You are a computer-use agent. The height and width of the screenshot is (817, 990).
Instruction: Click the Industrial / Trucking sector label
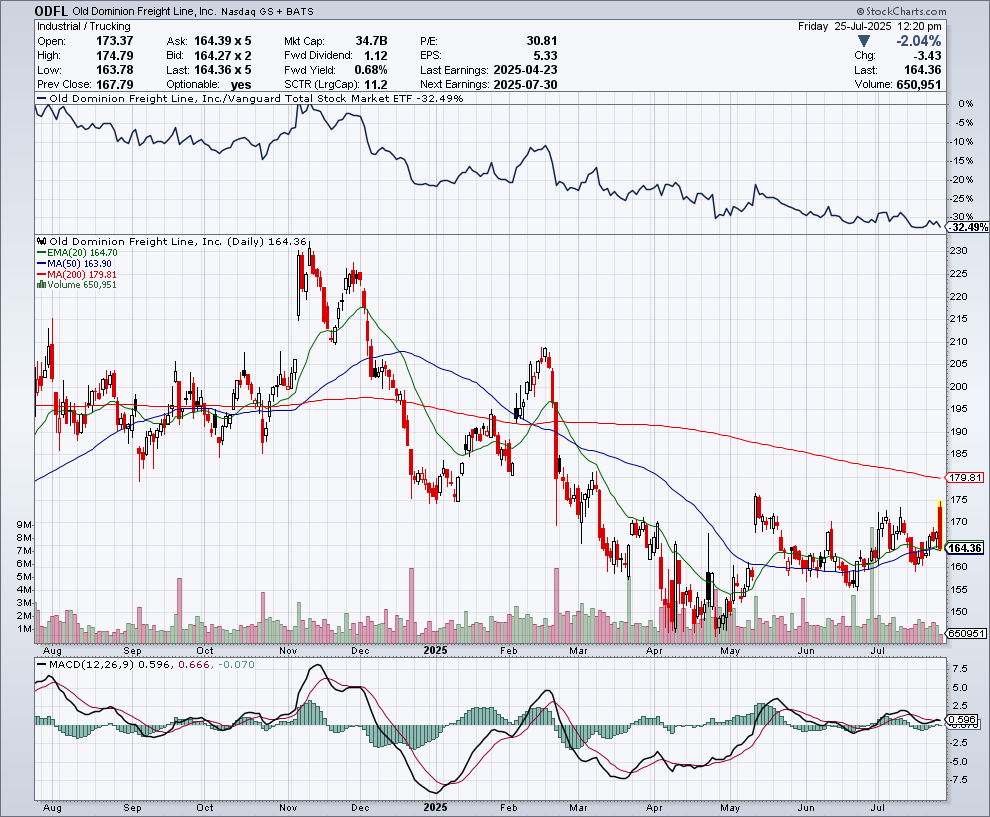[x=83, y=27]
